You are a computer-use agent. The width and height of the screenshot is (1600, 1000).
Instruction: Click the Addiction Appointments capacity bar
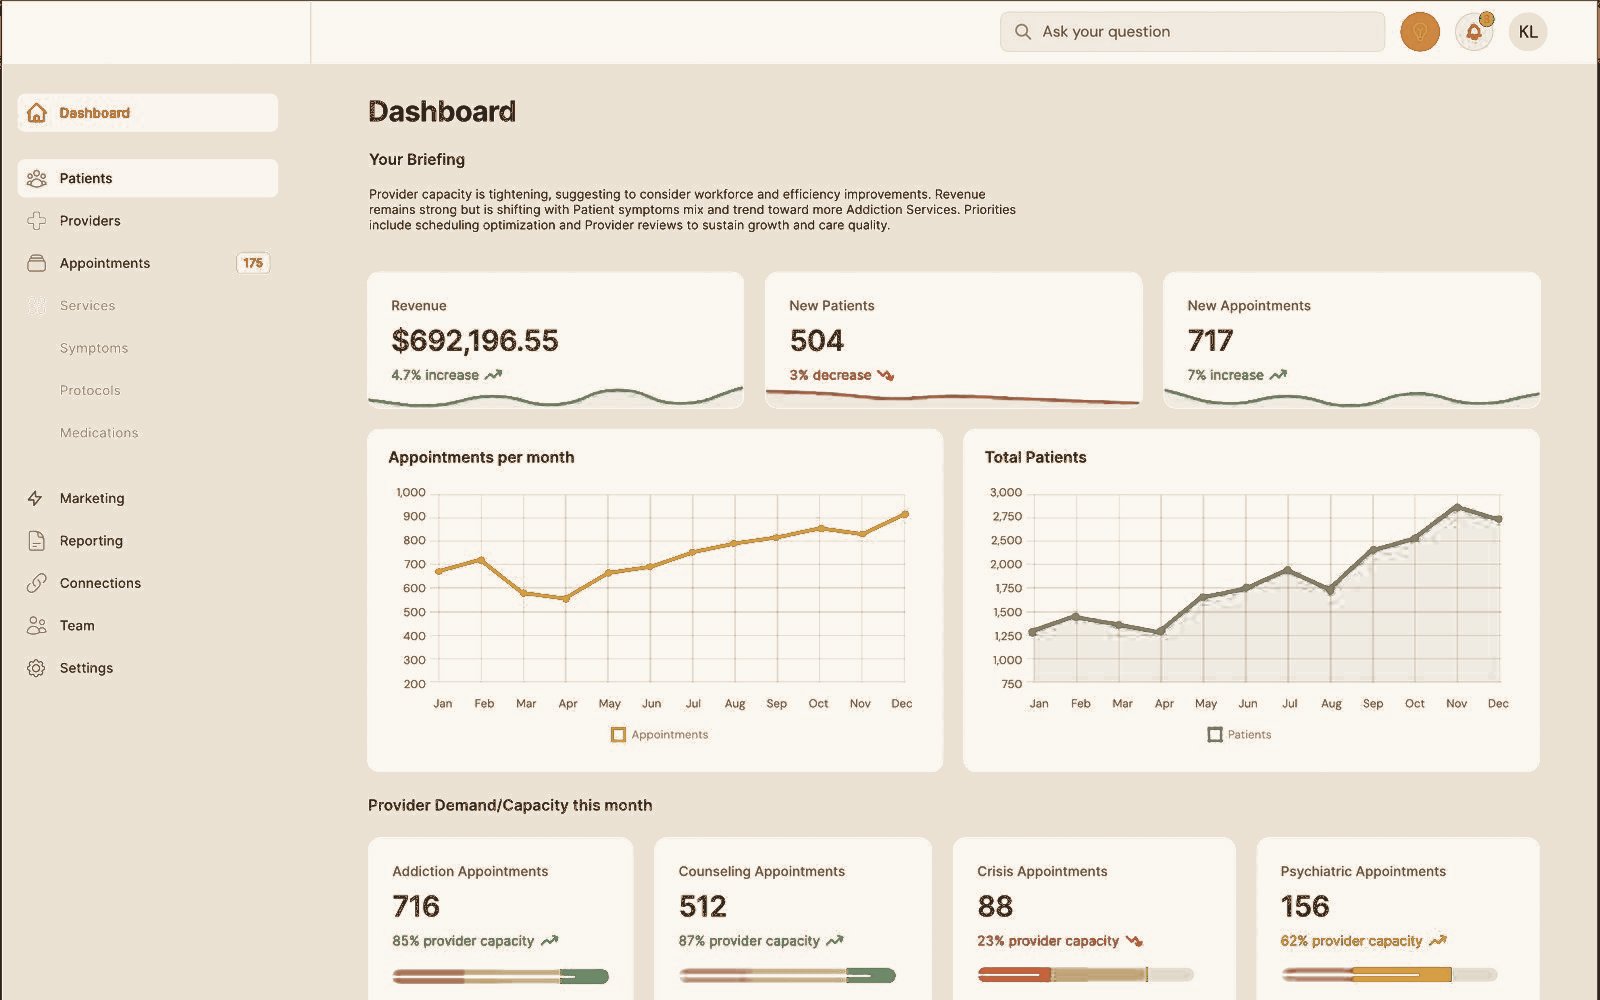click(x=501, y=976)
